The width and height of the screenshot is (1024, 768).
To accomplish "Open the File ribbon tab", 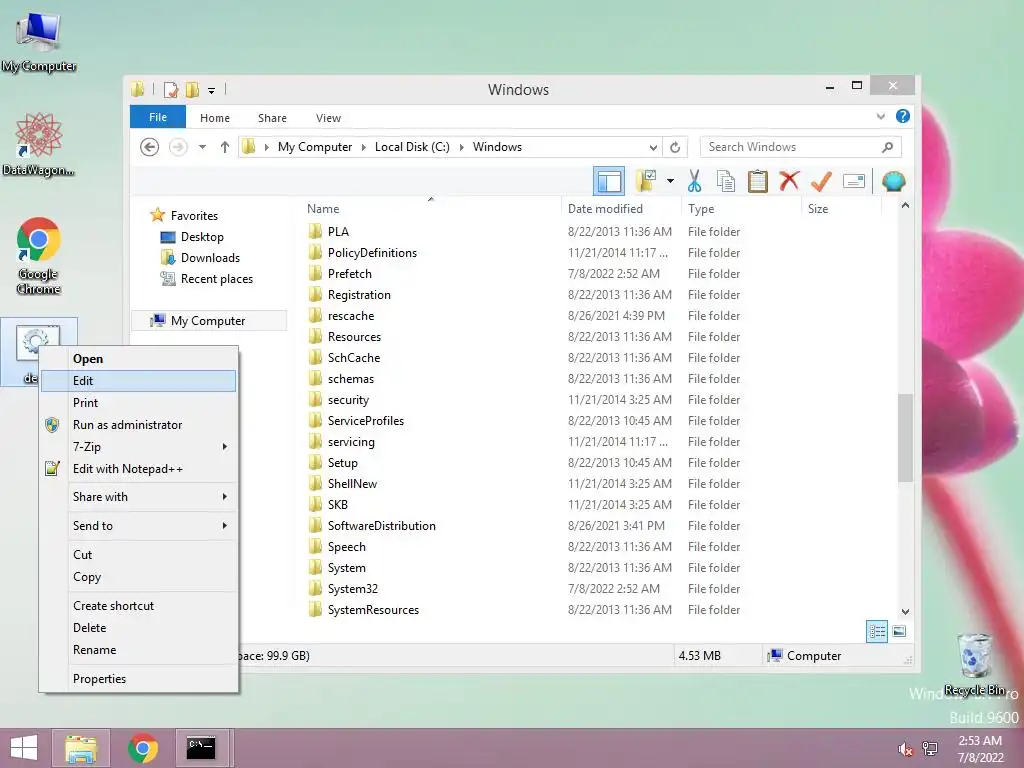I will 158,117.
